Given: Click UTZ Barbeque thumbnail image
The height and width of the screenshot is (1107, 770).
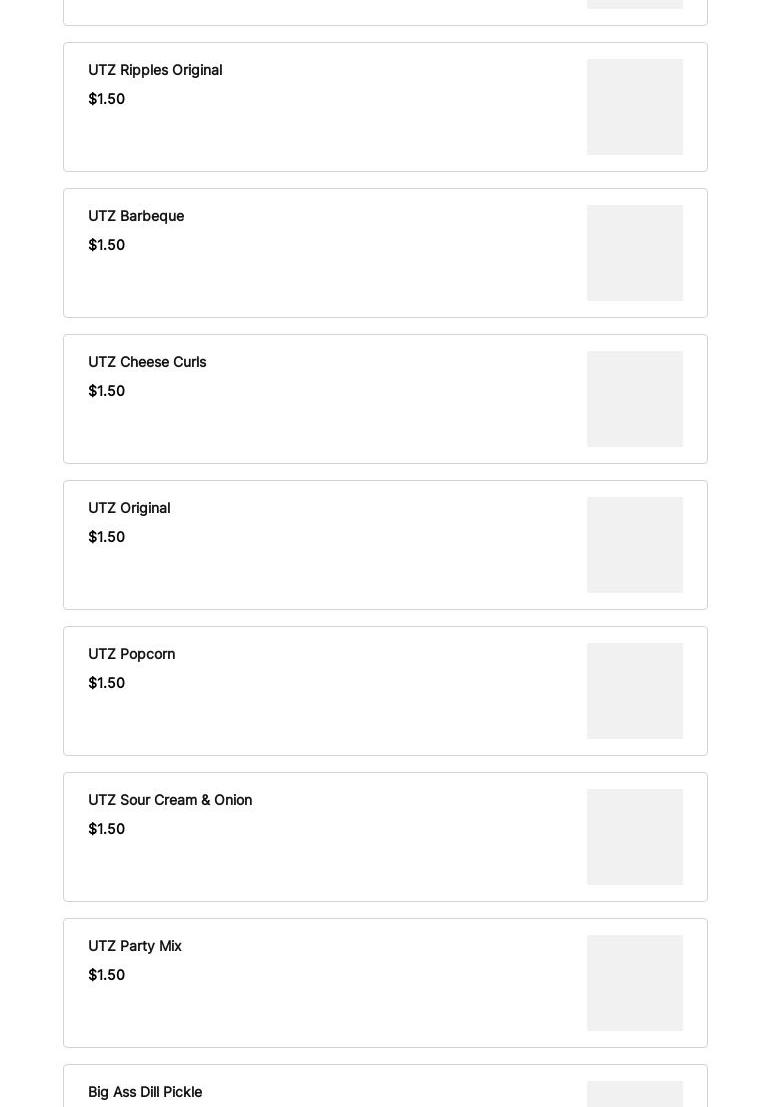Looking at the screenshot, I should point(634,253).
